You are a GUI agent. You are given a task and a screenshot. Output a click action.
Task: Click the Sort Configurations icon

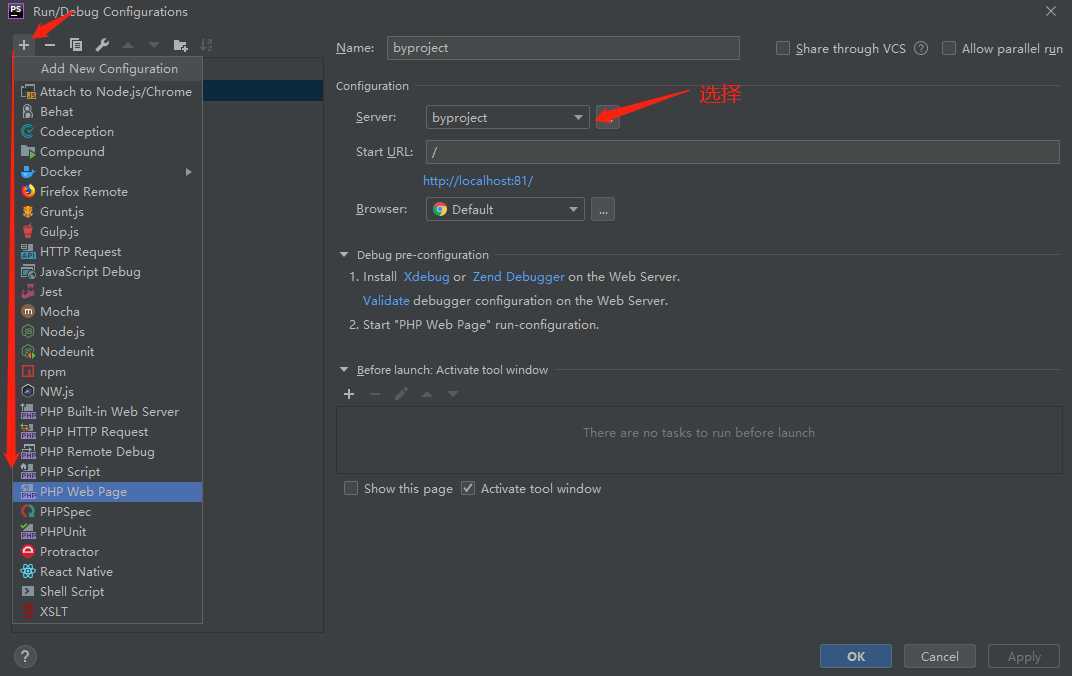[206, 45]
